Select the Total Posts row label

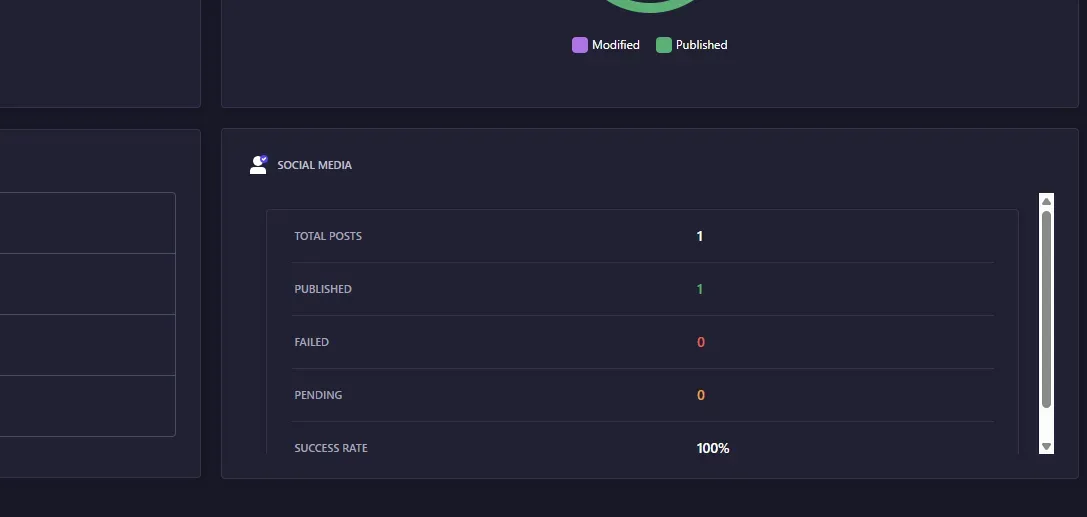point(328,236)
